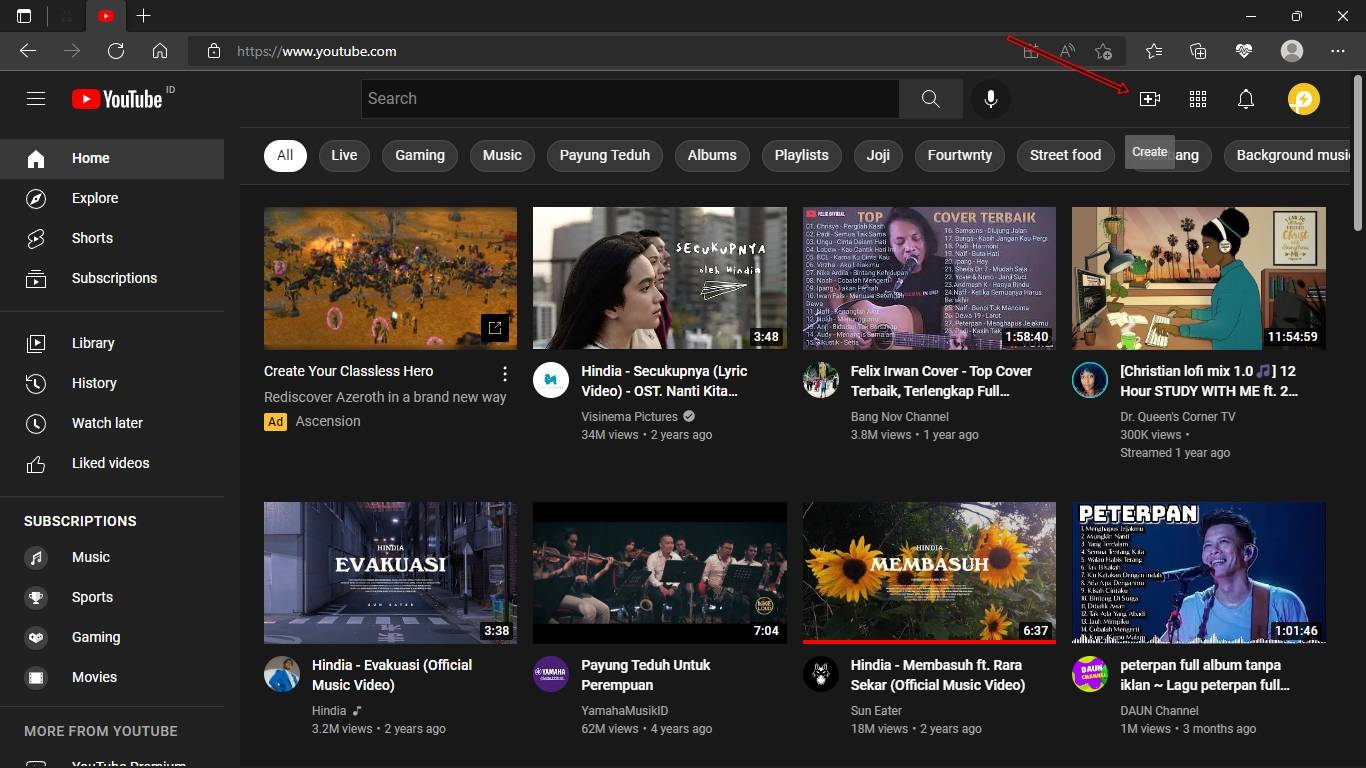Image resolution: width=1366 pixels, height=768 pixels.
Task: Open Explore in the sidebar
Action: [112, 198]
